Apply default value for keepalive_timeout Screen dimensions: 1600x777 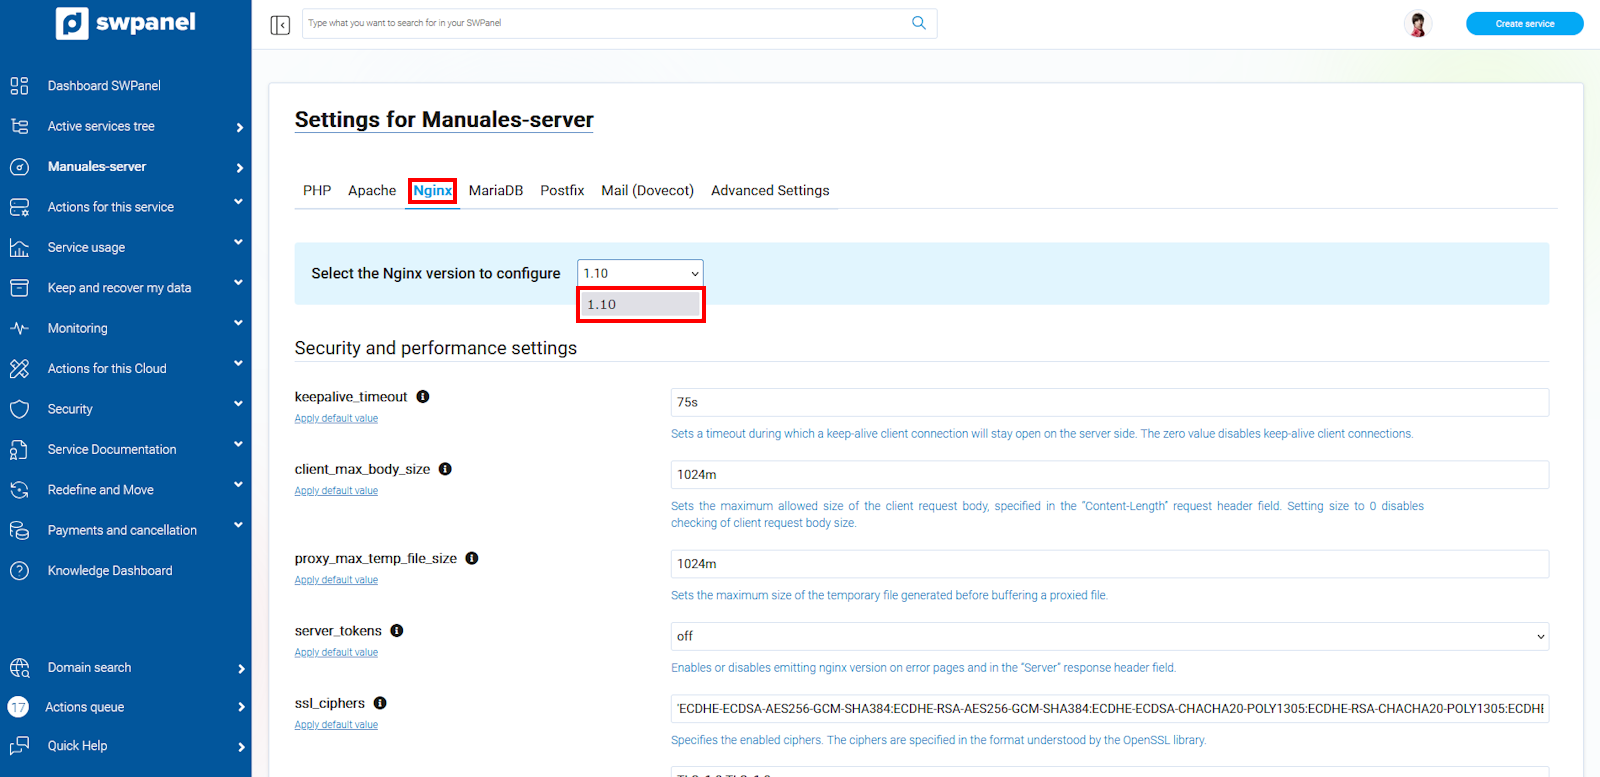[336, 419]
